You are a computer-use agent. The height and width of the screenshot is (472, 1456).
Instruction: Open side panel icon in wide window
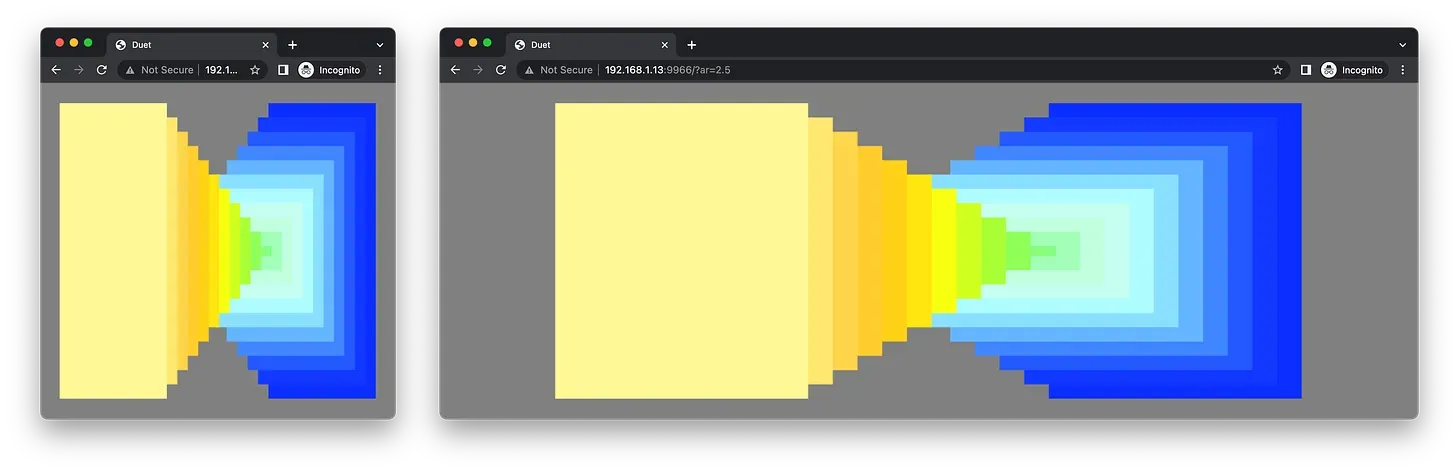(1305, 70)
